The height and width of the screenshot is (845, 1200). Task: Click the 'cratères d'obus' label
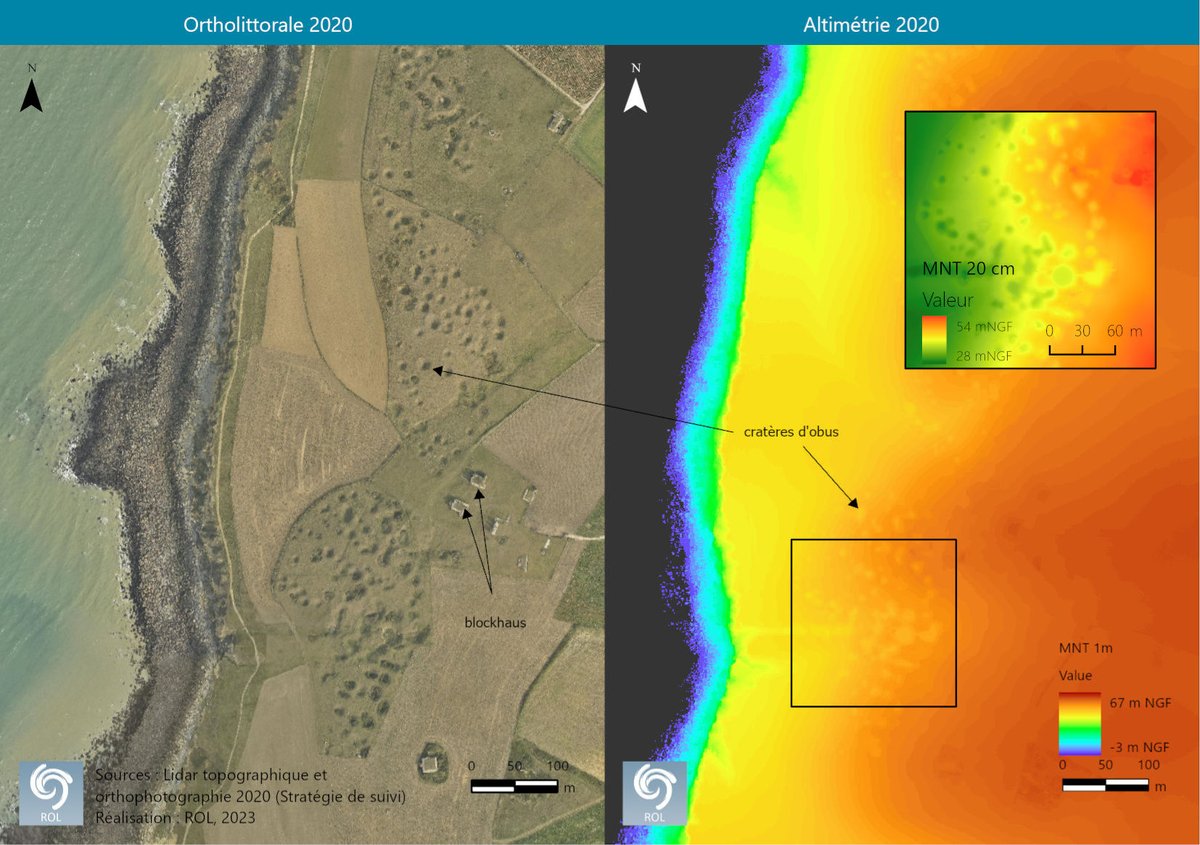[x=790, y=432]
